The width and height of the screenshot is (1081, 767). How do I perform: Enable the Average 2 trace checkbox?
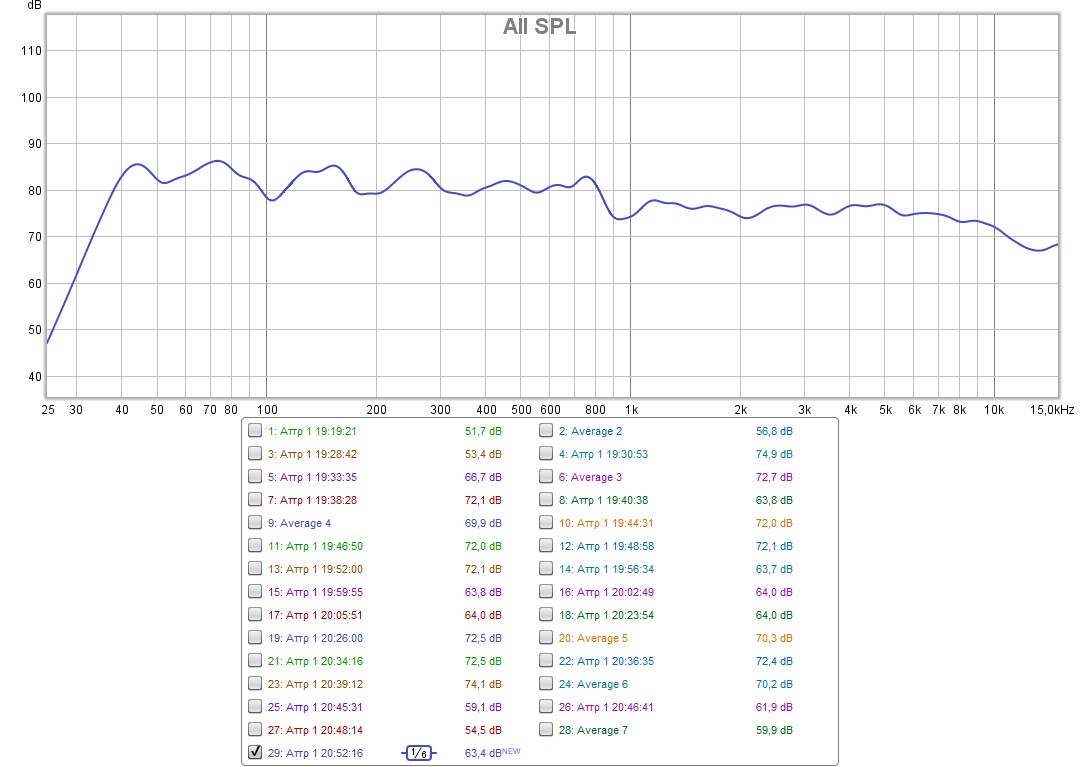tap(546, 431)
